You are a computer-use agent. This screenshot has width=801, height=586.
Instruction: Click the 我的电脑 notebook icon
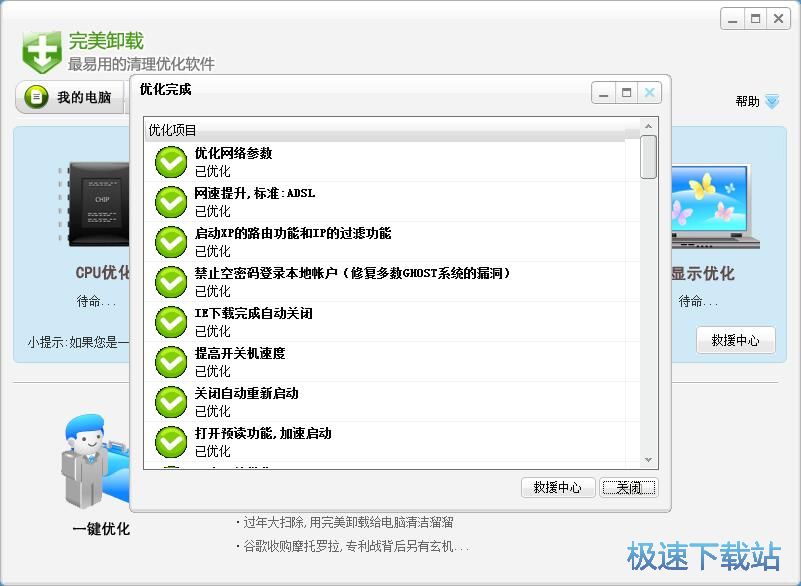36,97
